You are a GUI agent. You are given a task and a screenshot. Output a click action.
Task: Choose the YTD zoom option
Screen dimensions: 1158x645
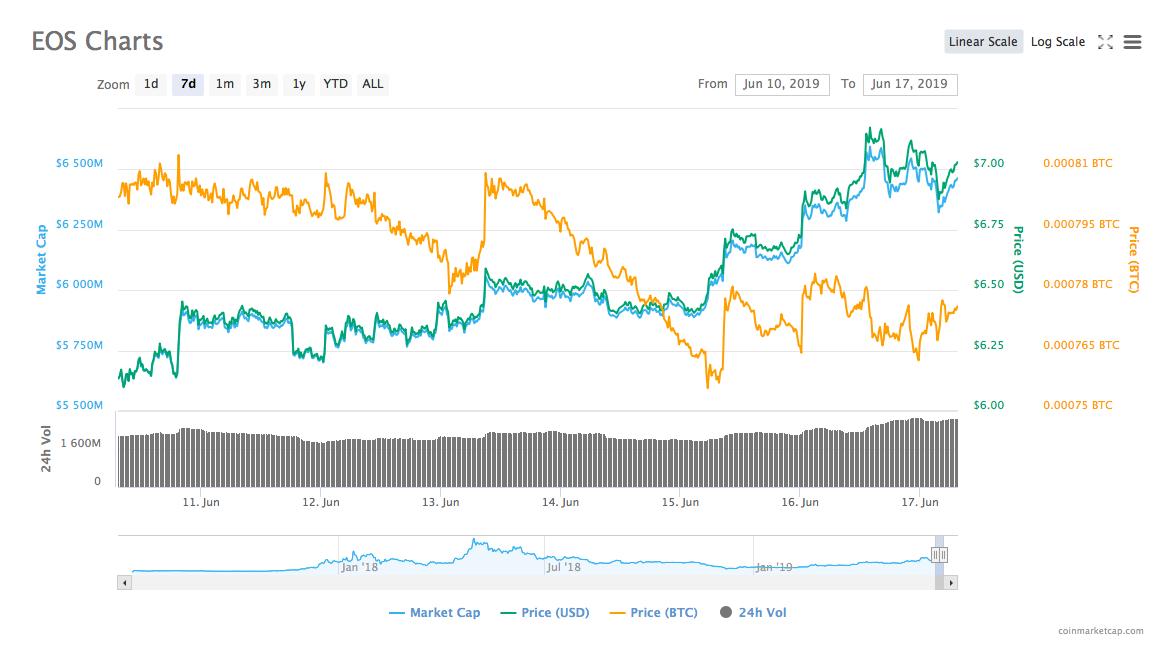(x=335, y=84)
